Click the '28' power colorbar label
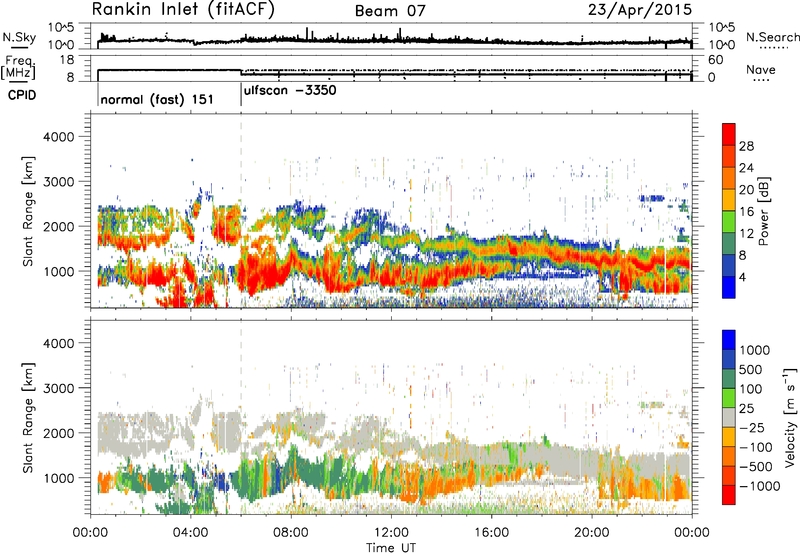 coord(746,146)
